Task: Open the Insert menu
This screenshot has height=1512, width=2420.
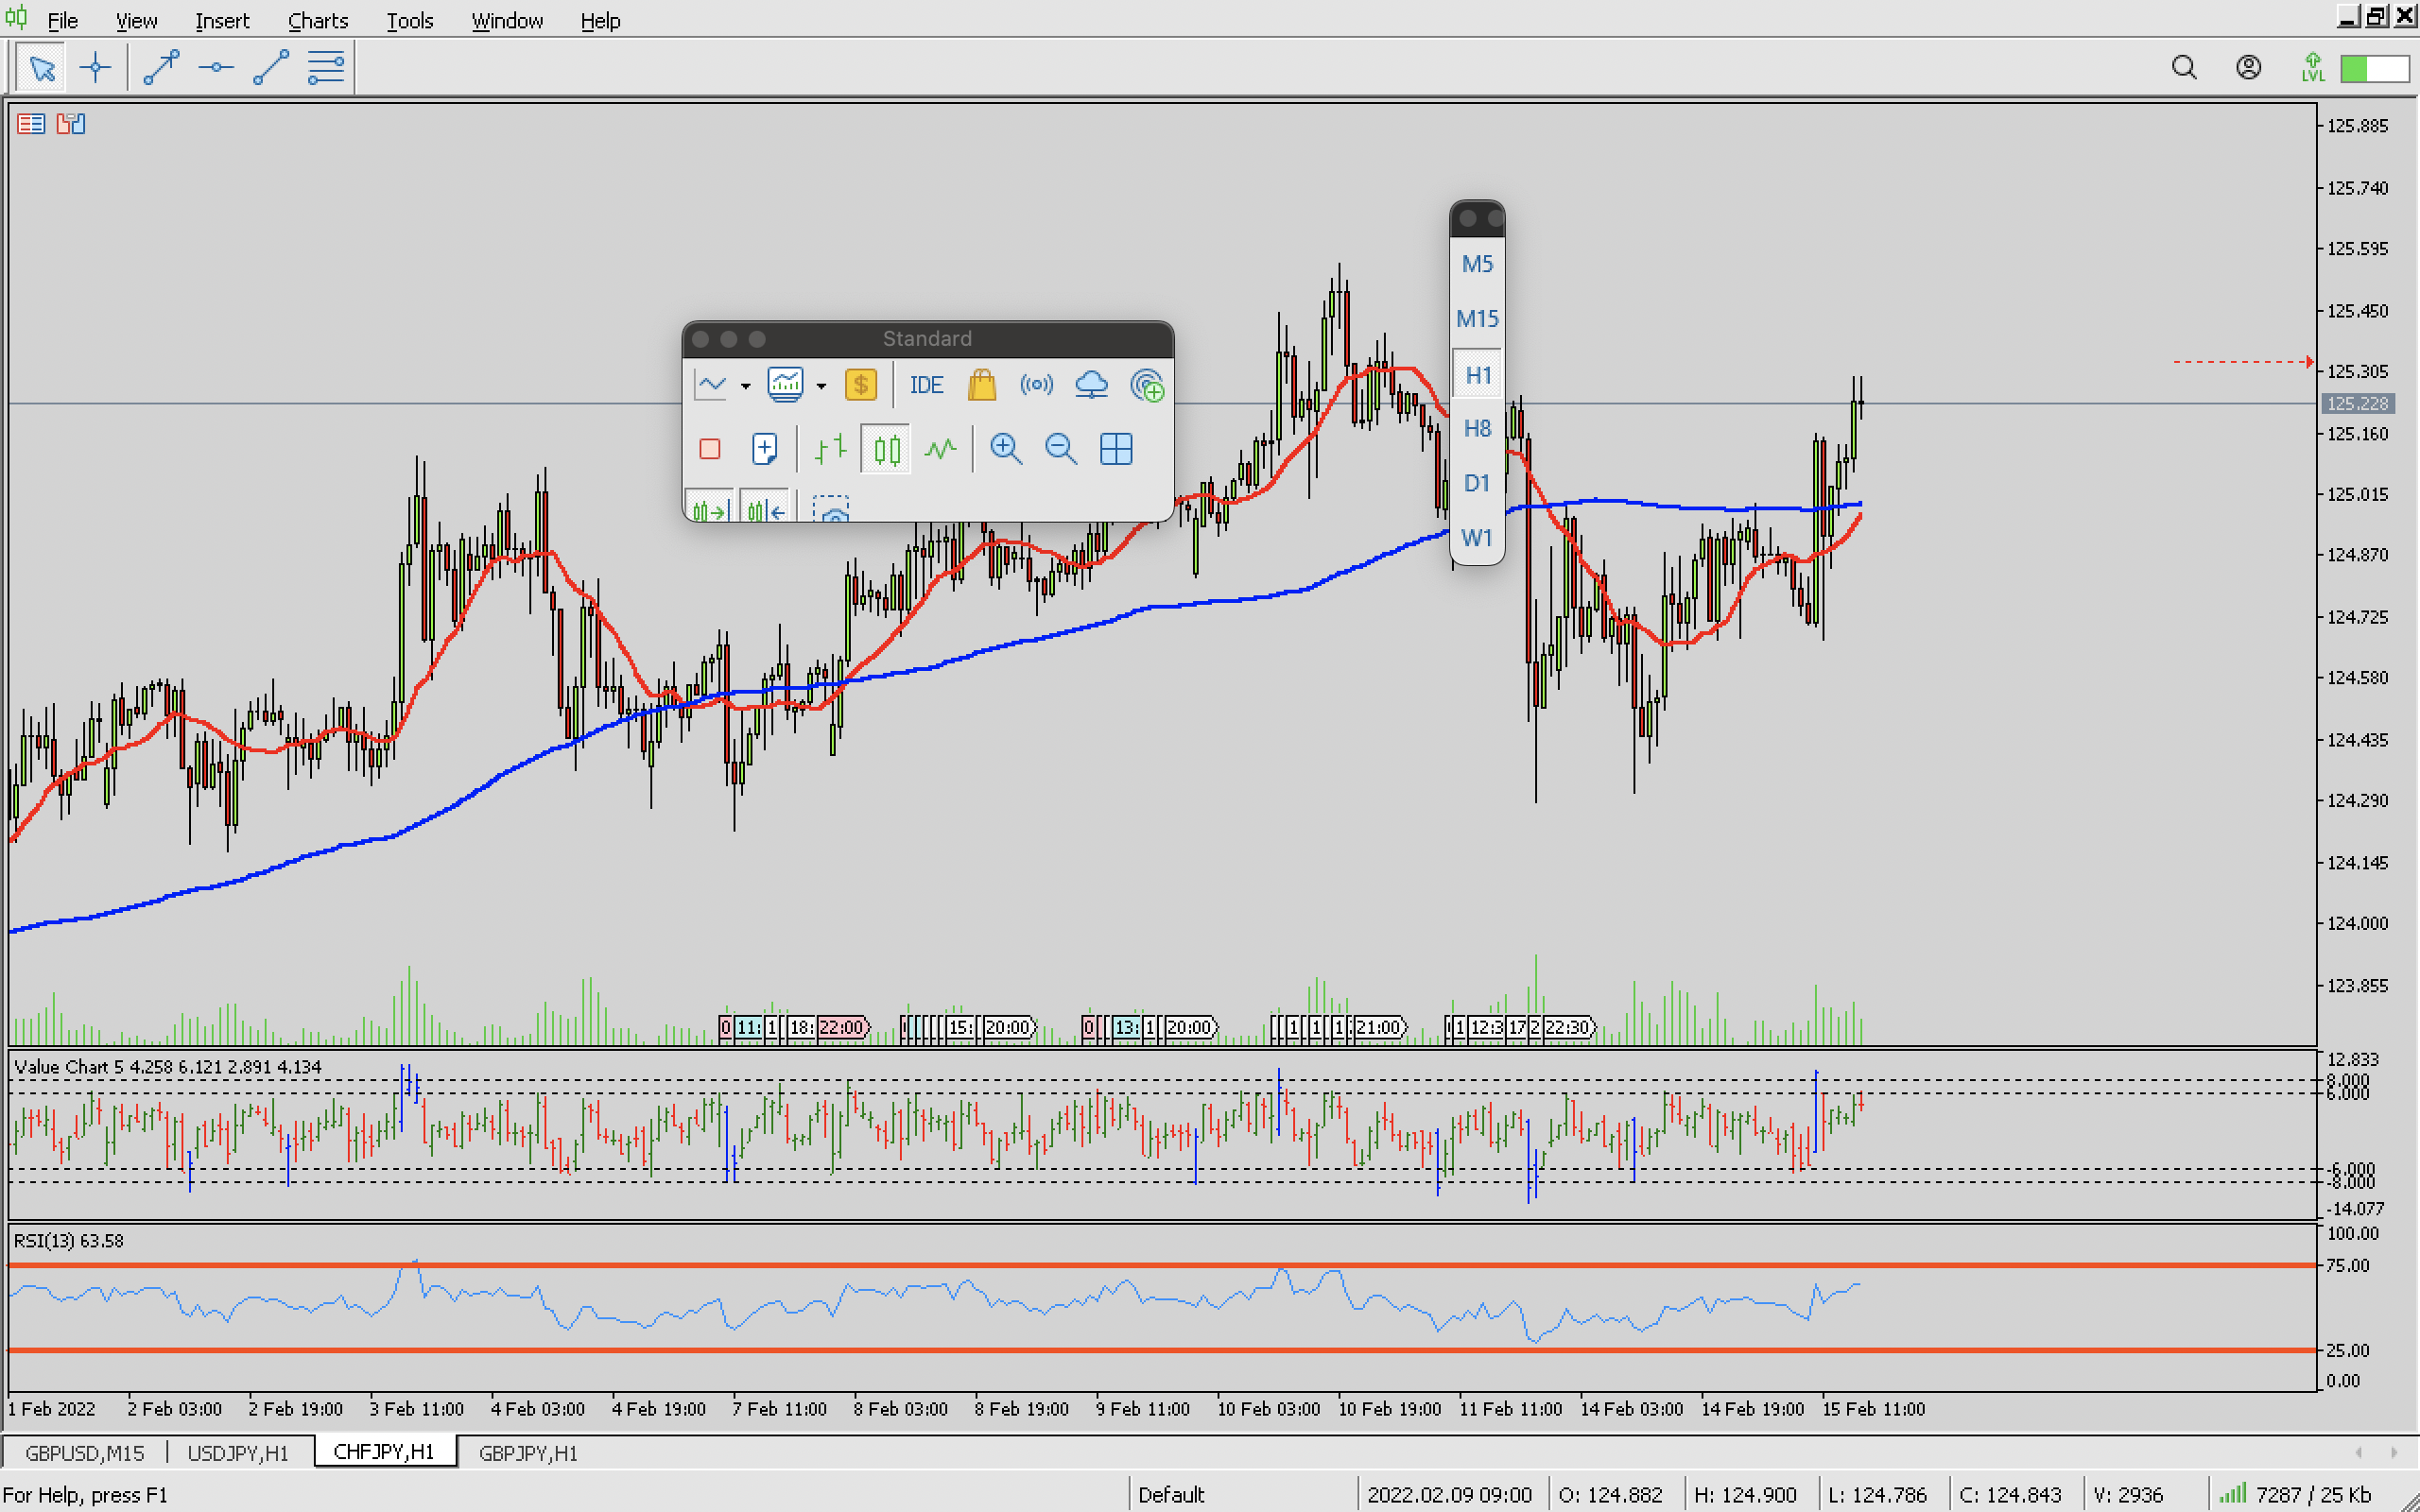Action: point(222,20)
